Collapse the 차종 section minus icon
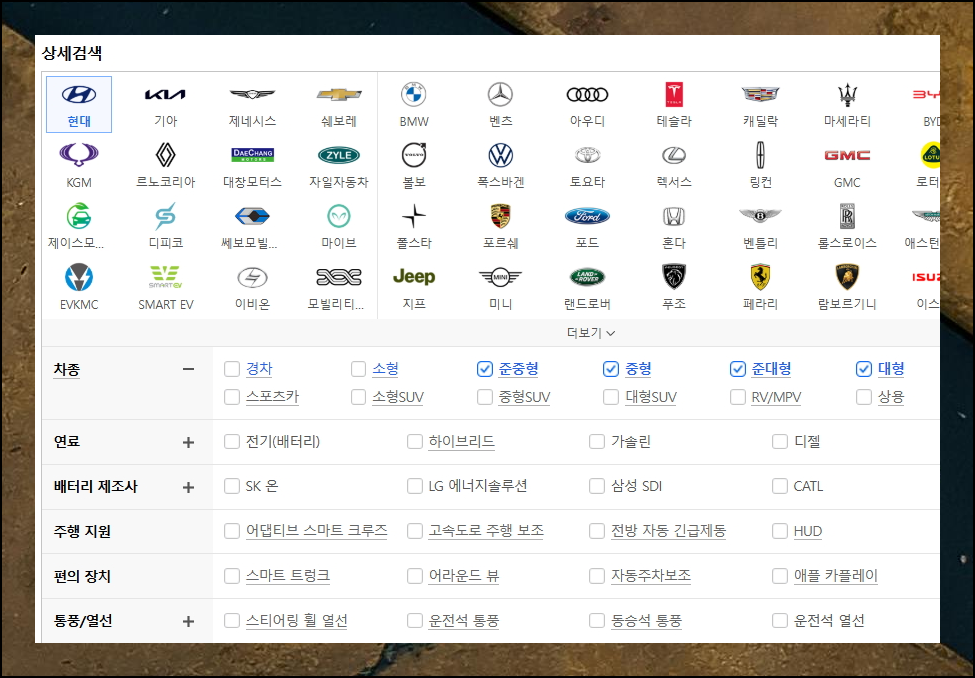Viewport: 975px width, 678px height. (188, 369)
